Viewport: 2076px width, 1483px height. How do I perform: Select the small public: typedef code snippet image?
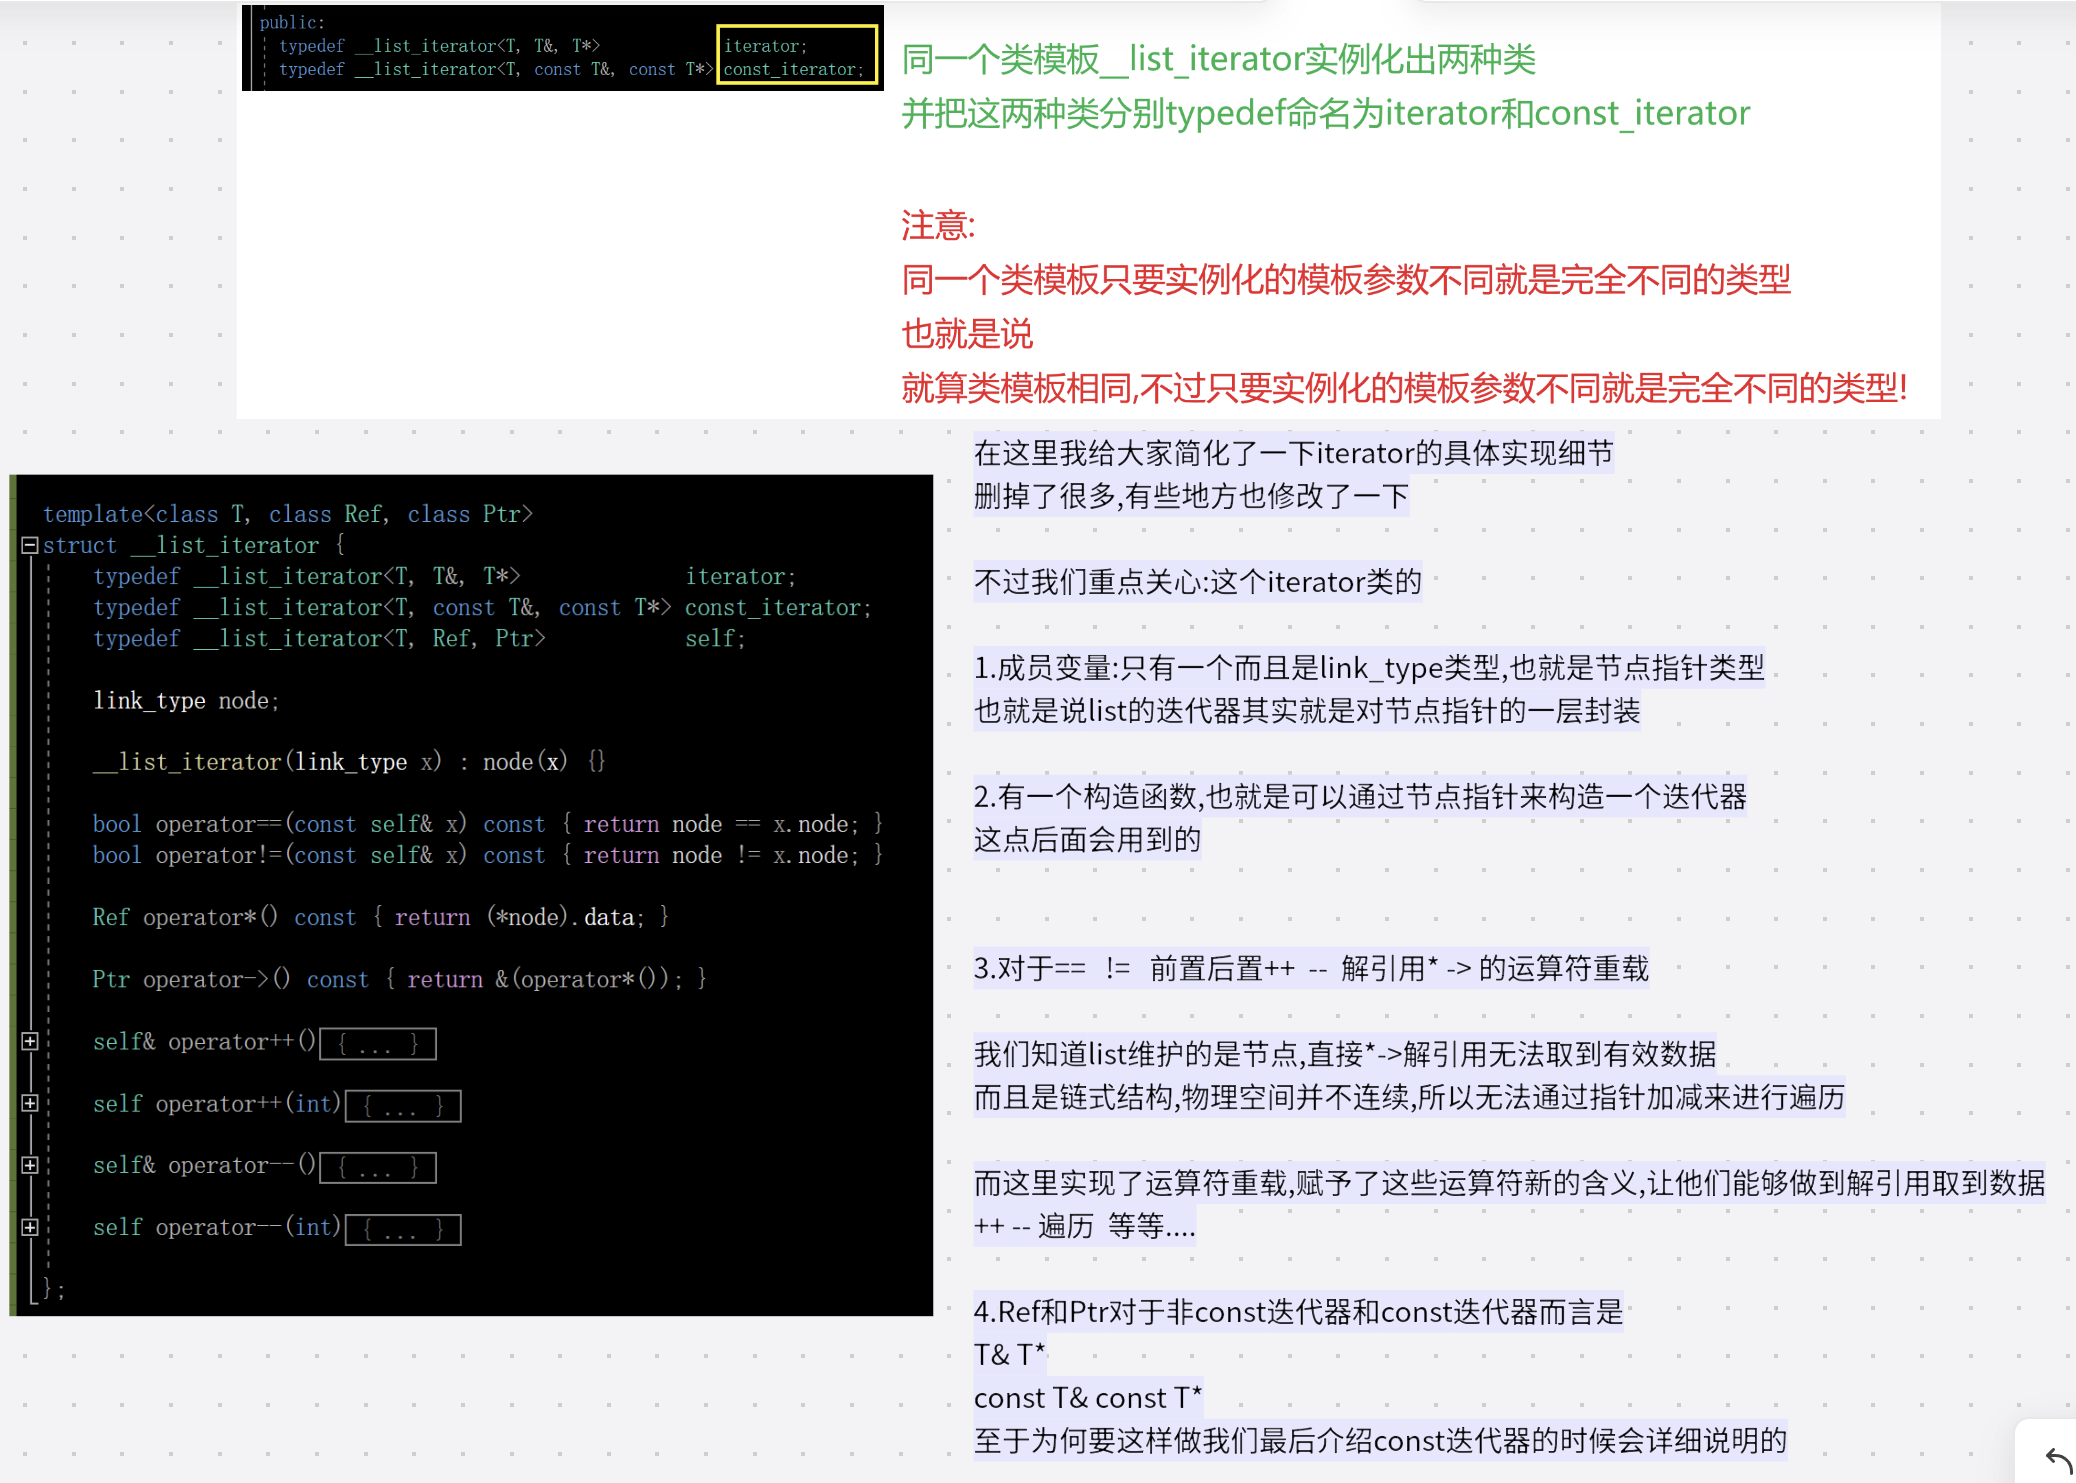563,47
